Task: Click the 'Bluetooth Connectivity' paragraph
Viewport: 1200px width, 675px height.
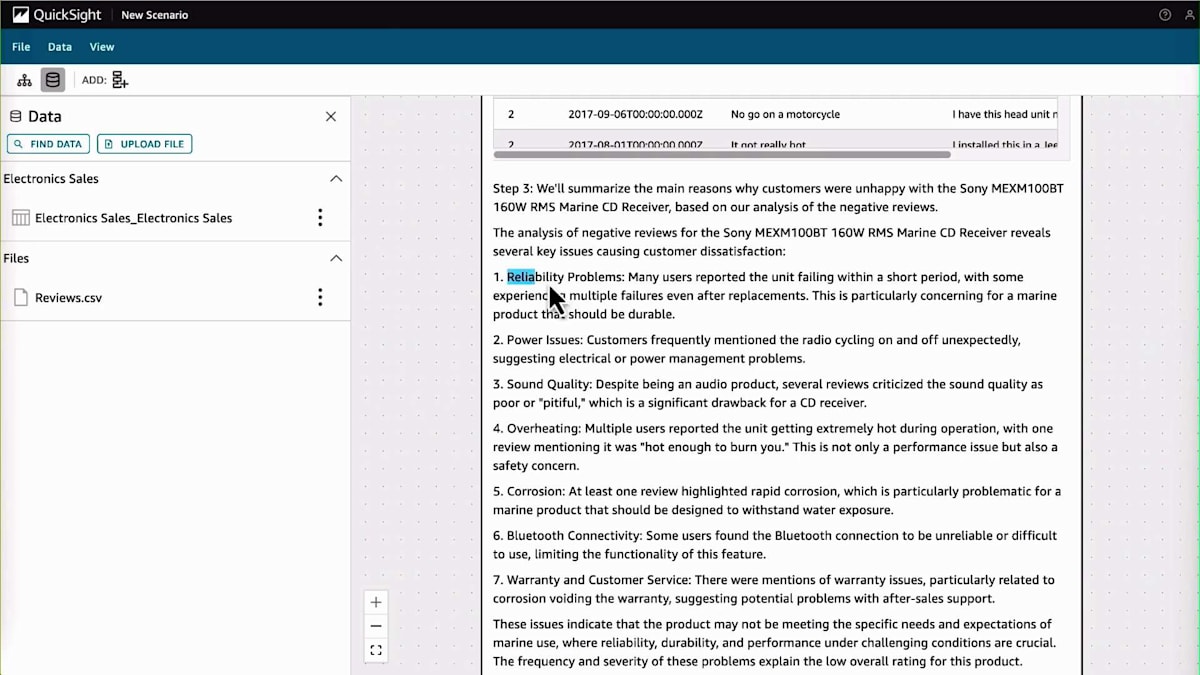Action: click(775, 544)
